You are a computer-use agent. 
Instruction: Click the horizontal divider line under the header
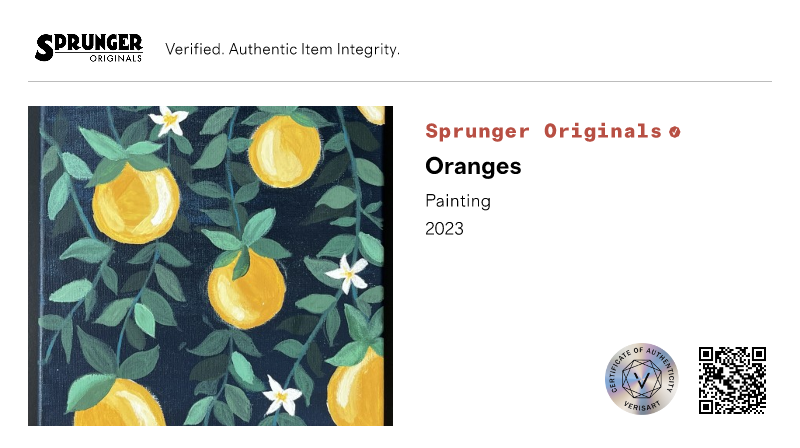click(400, 81)
